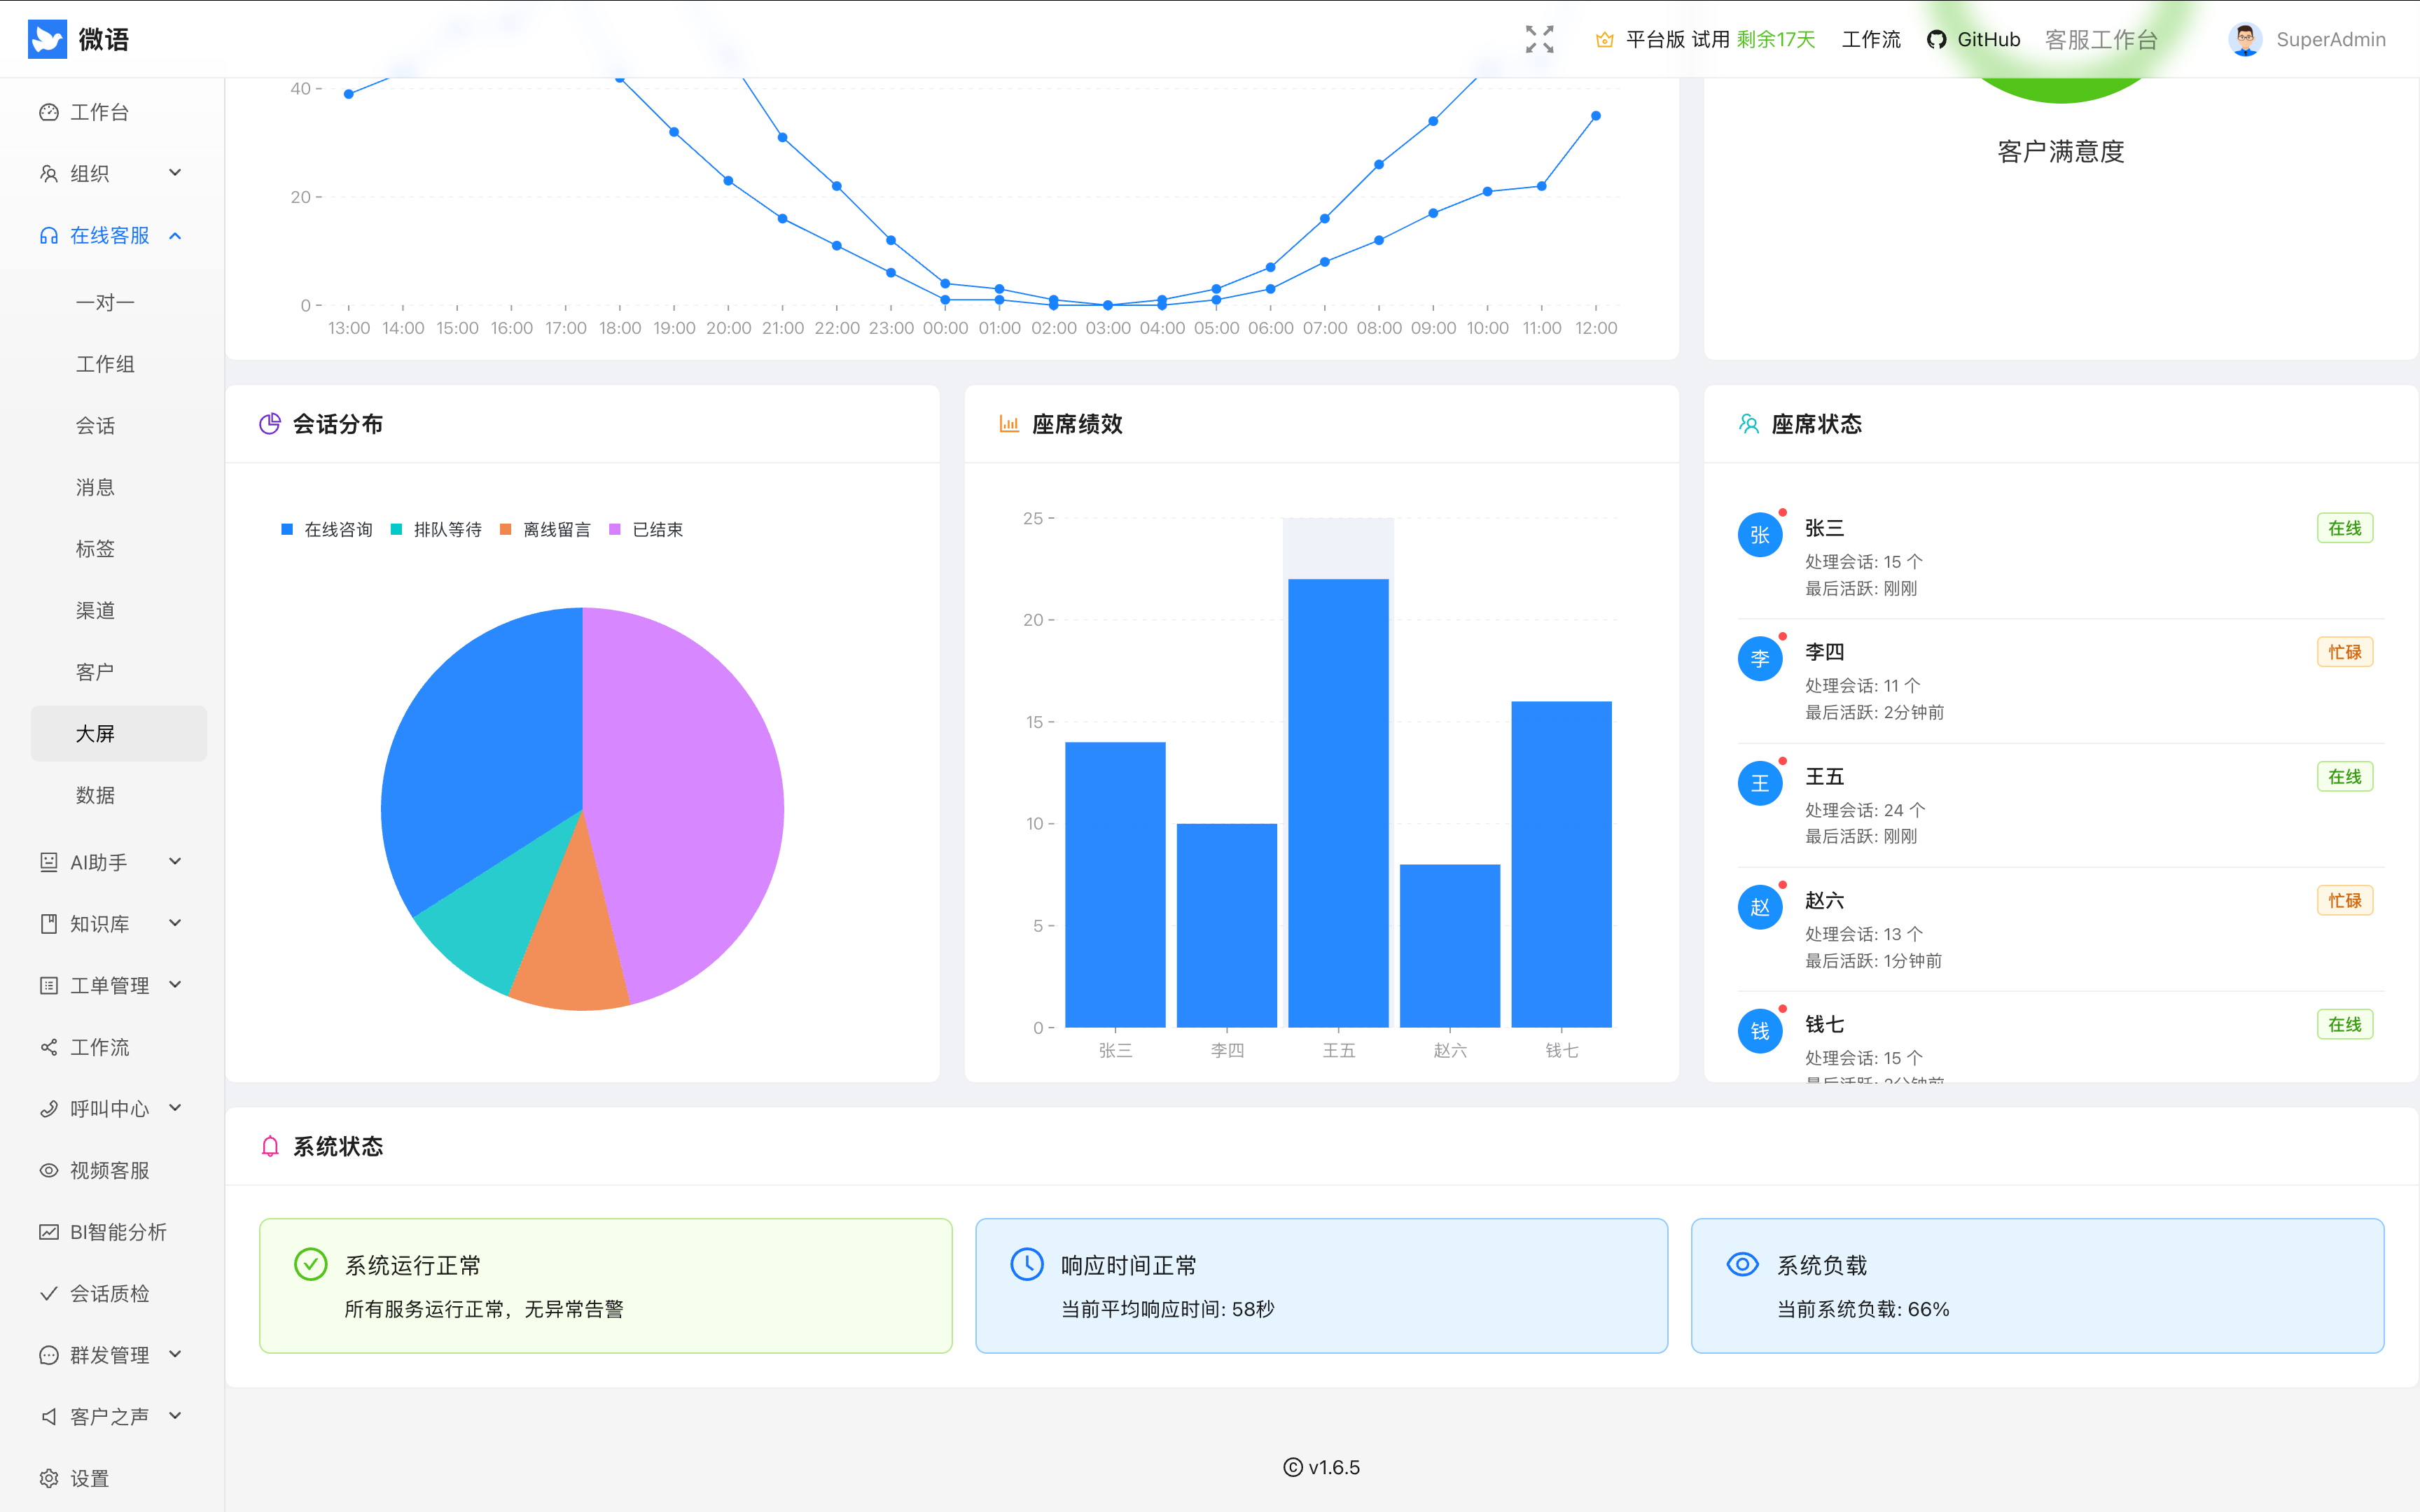Screen dimensions: 2420x1512
Task: Expand the AI助手 menu chevron
Action: click(x=175, y=861)
